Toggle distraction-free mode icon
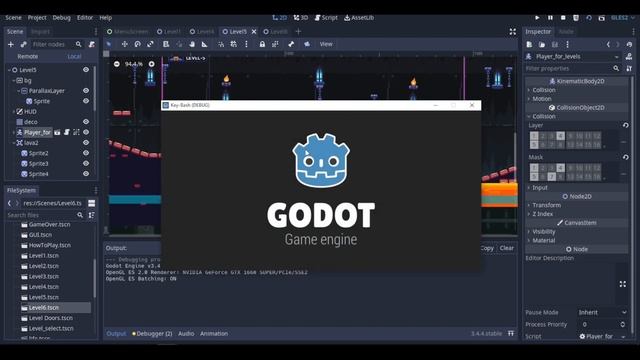Image resolution: width=640 pixels, height=360 pixels. pyautogui.click(x=513, y=31)
